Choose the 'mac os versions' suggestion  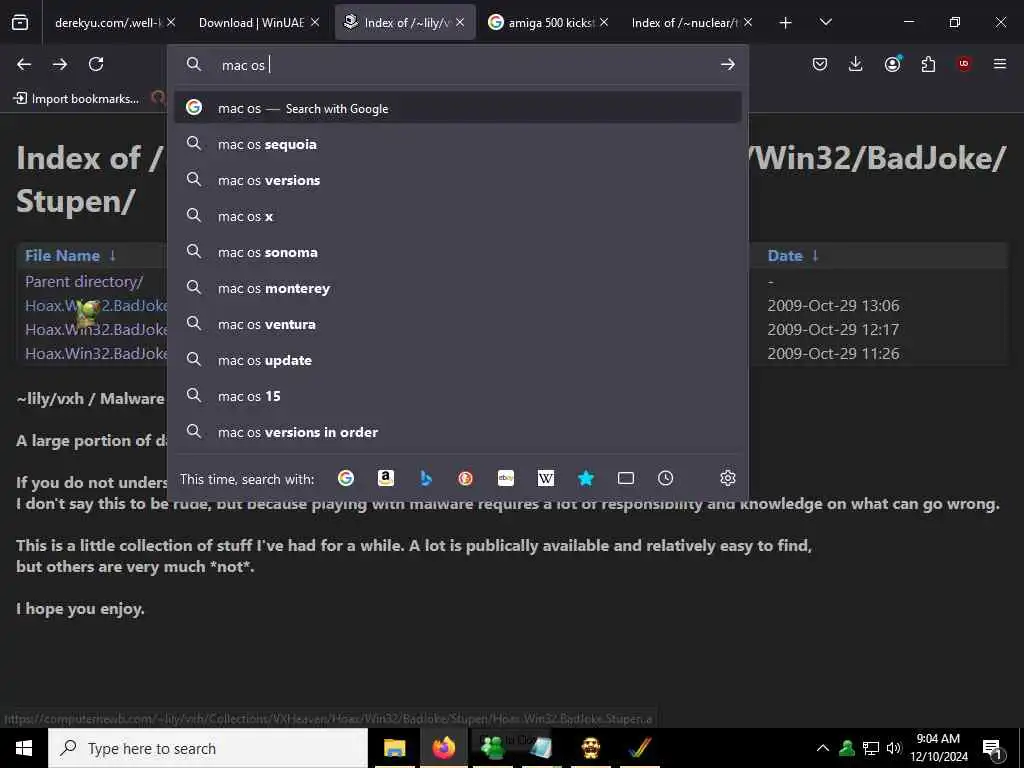click(x=458, y=180)
